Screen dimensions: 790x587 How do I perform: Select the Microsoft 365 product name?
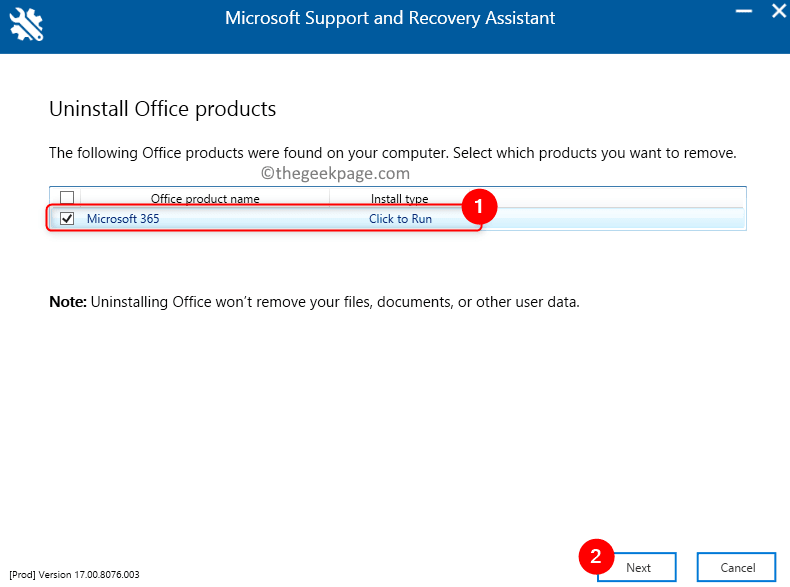pyautogui.click(x=123, y=219)
